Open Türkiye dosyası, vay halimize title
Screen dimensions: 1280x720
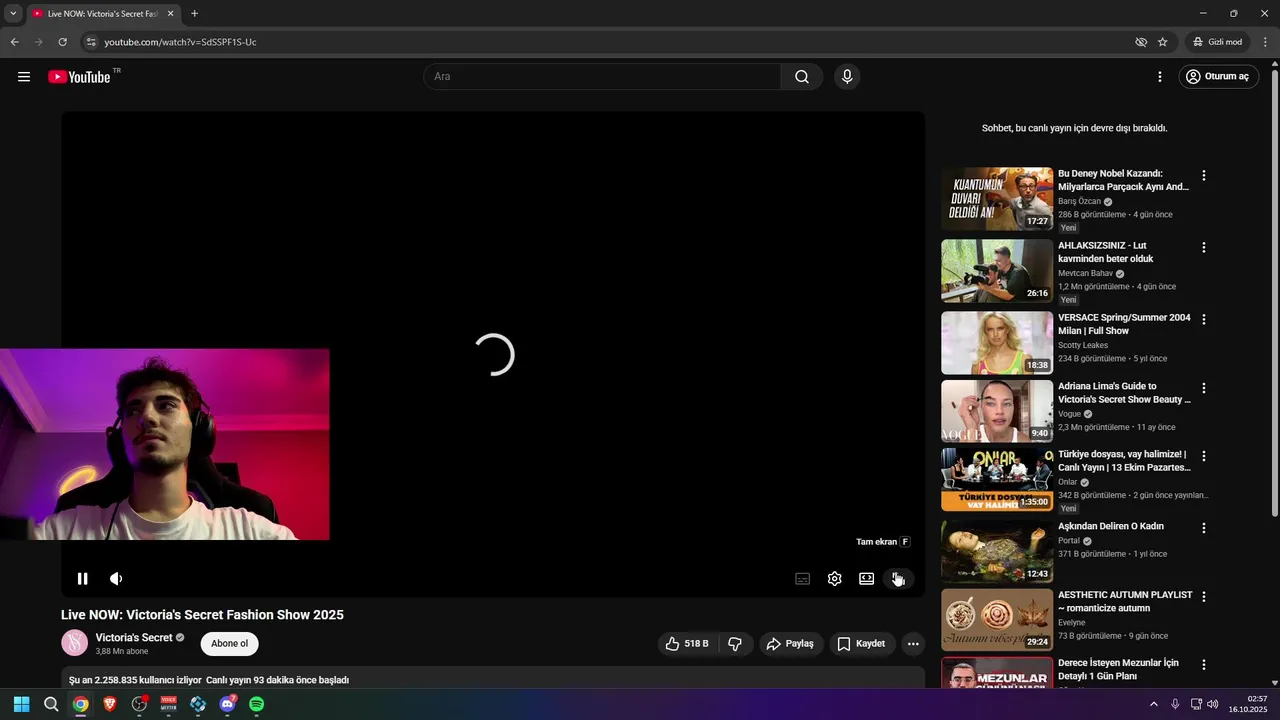(1125, 461)
